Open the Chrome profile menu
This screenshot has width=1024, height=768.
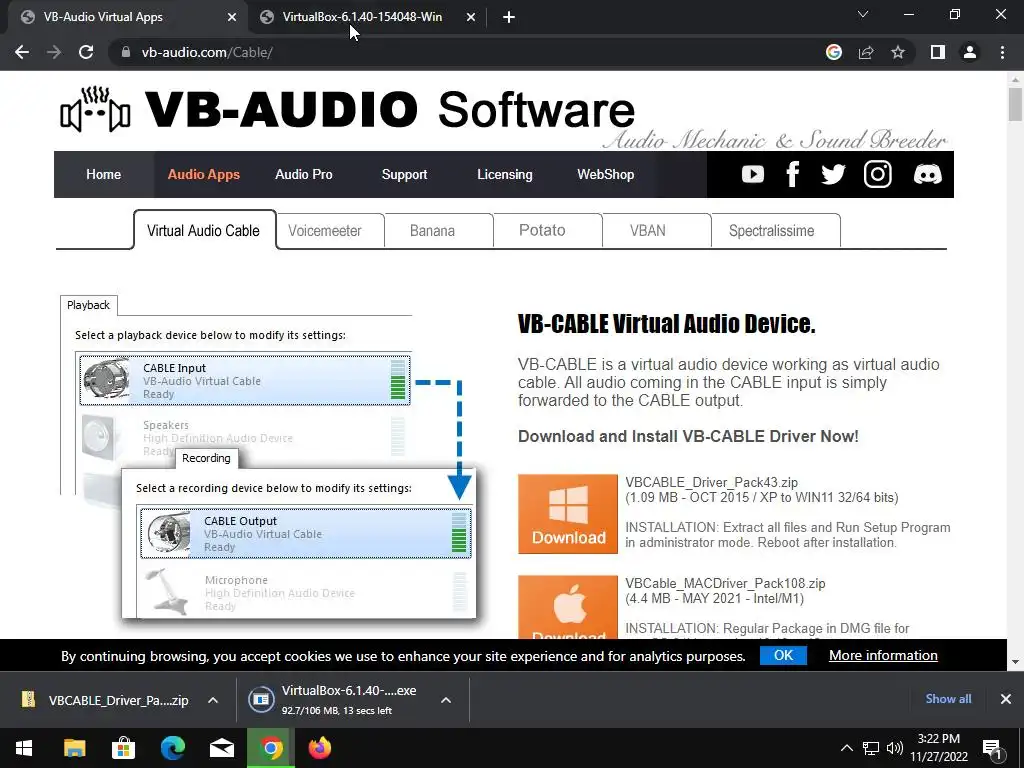click(x=970, y=52)
